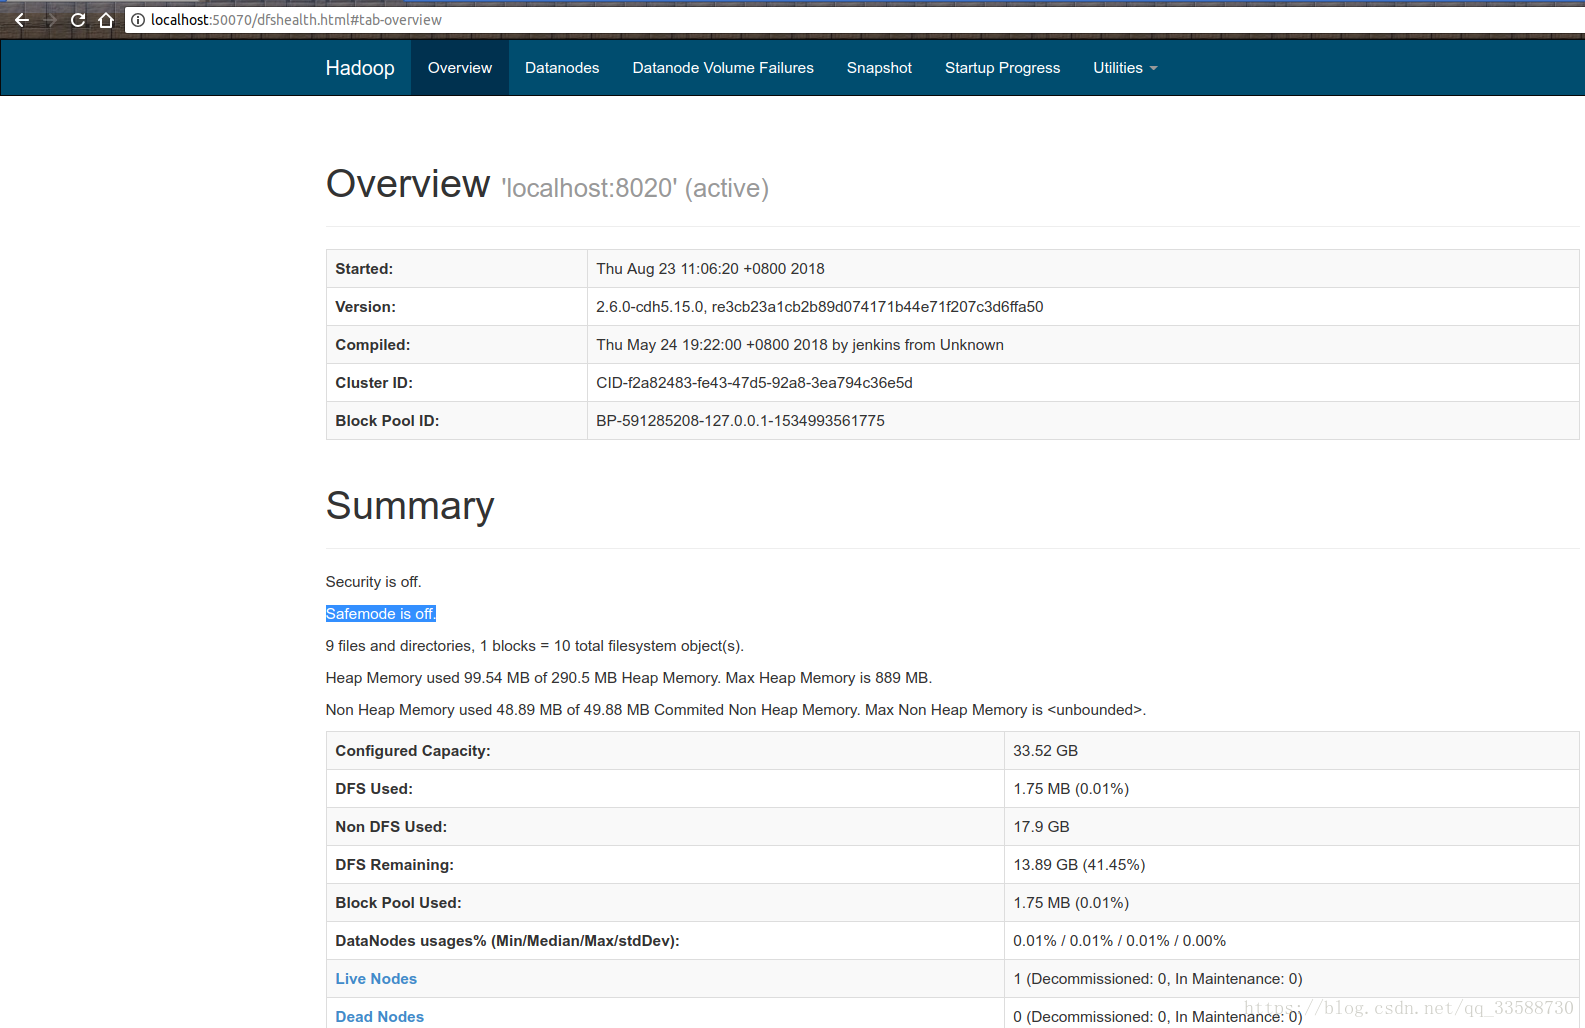
Task: Click the 'Version:' row label
Action: 366,307
